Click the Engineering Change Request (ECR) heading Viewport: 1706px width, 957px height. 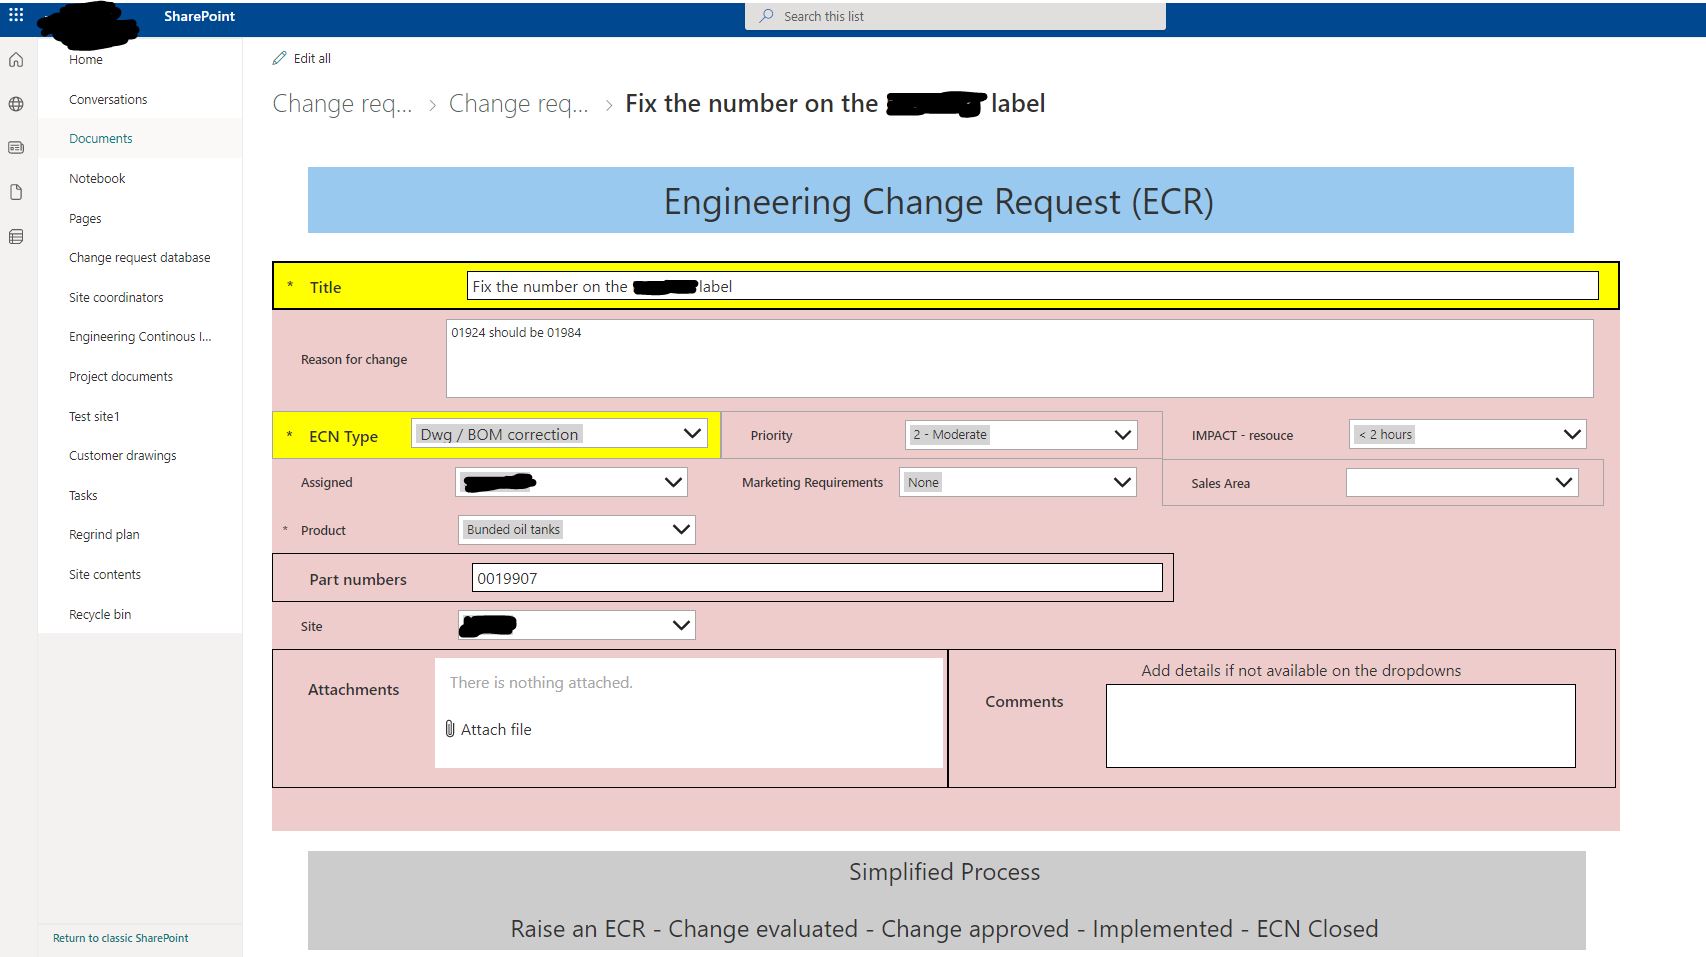pos(939,201)
